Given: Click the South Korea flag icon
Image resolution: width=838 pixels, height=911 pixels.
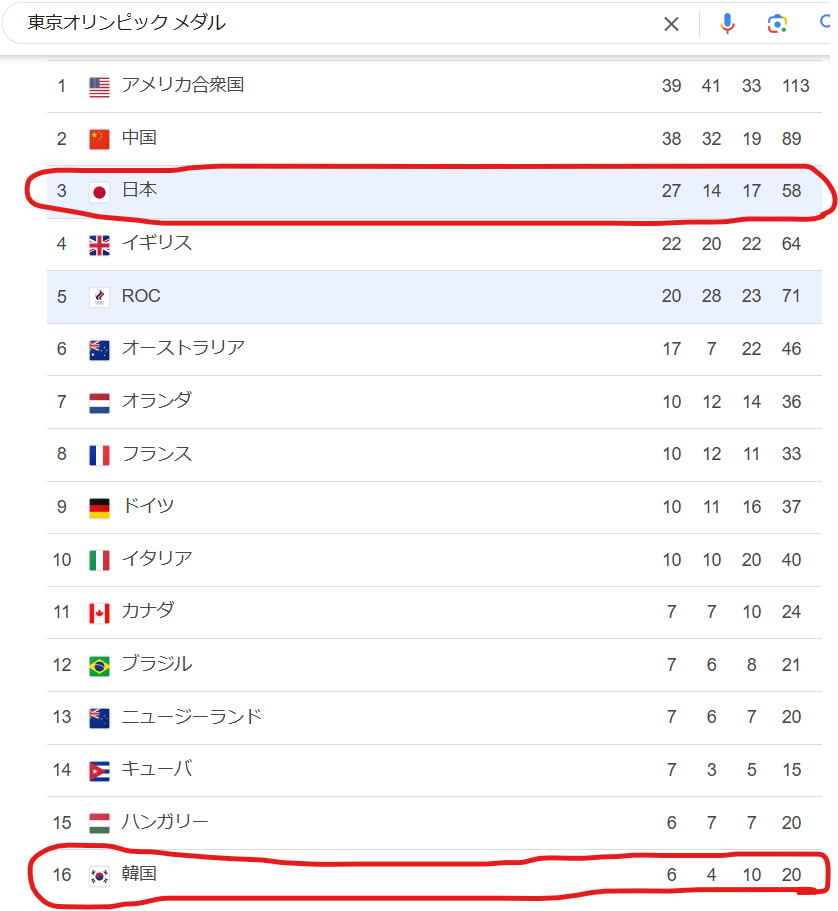Looking at the screenshot, I should (x=99, y=876).
